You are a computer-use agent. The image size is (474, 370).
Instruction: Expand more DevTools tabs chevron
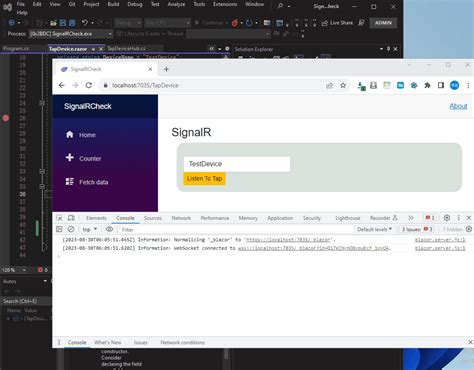[x=411, y=218]
